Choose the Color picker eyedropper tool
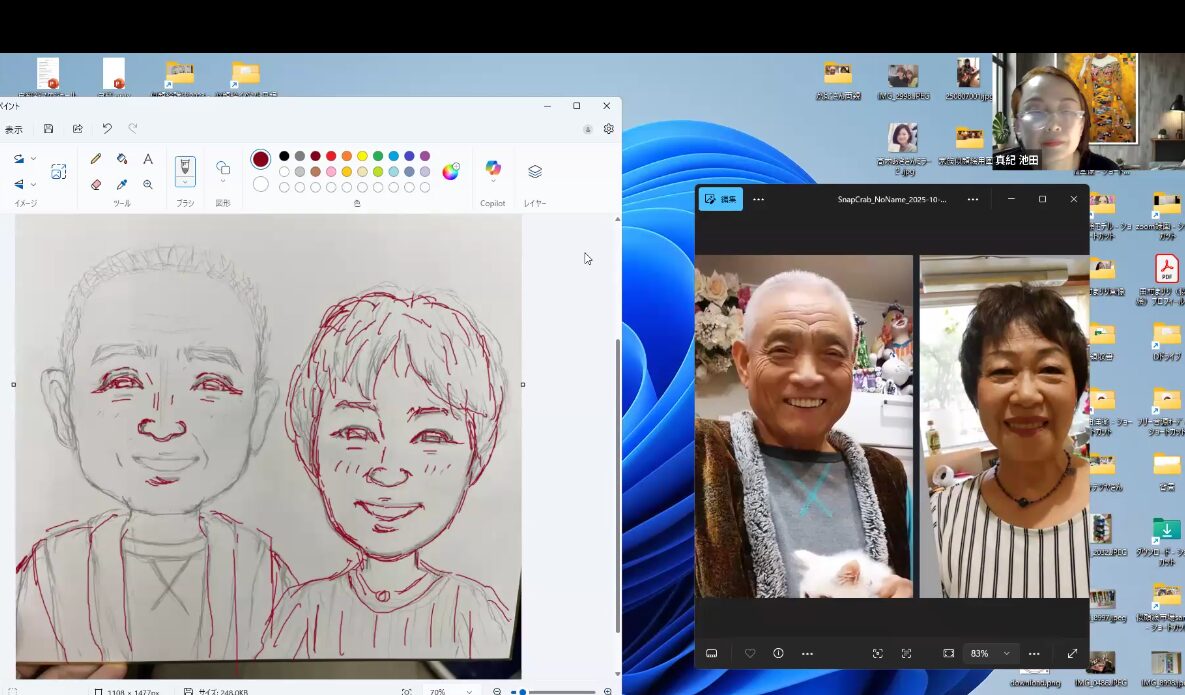This screenshot has height=695, width=1185. (x=122, y=185)
